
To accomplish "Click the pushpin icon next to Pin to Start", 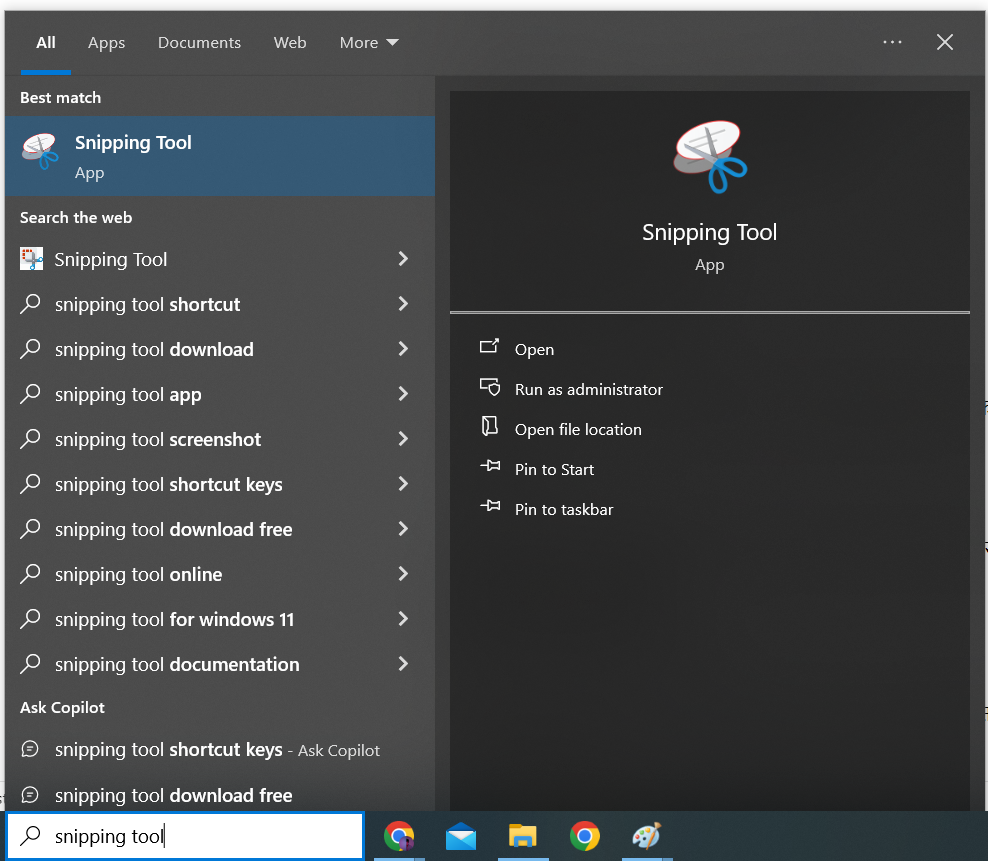I will (489, 468).
